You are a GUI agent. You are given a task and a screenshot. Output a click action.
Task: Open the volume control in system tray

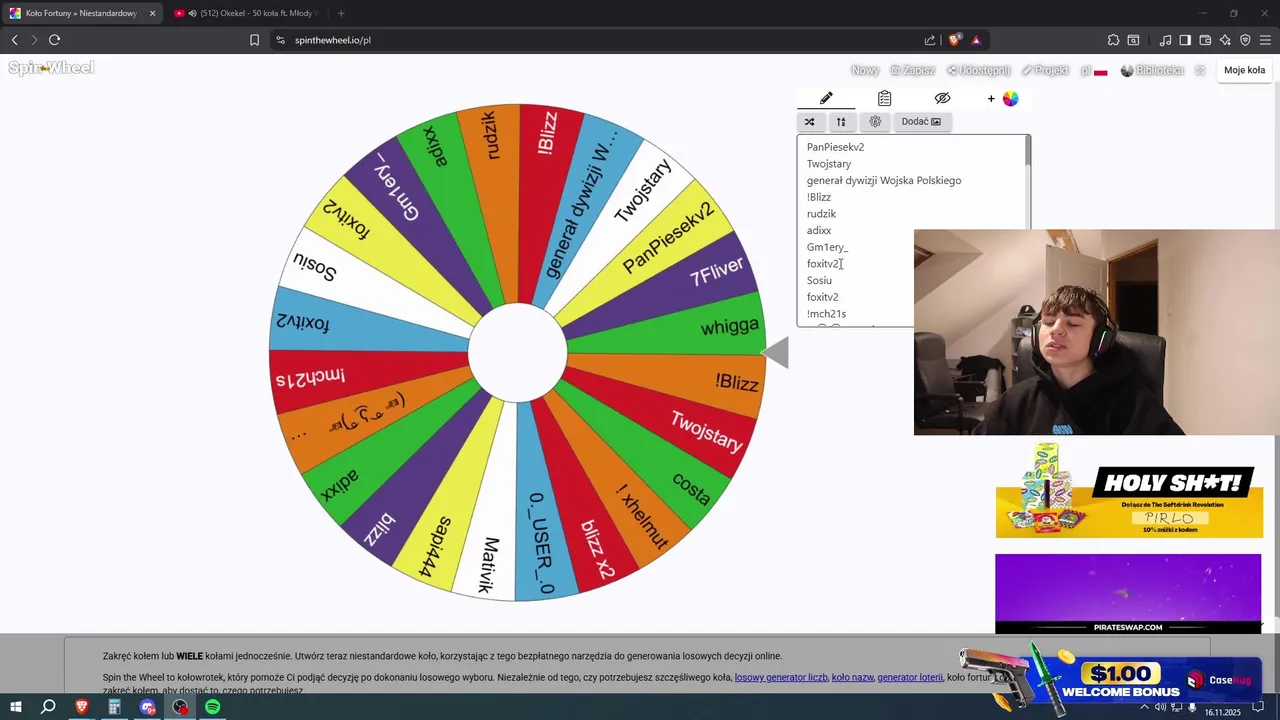(x=1160, y=707)
